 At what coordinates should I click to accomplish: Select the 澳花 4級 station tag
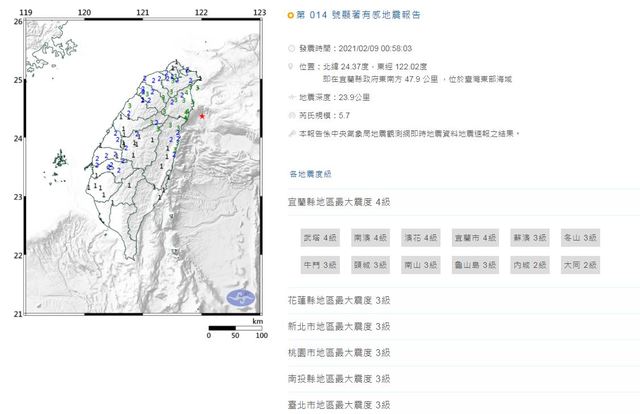coord(420,238)
